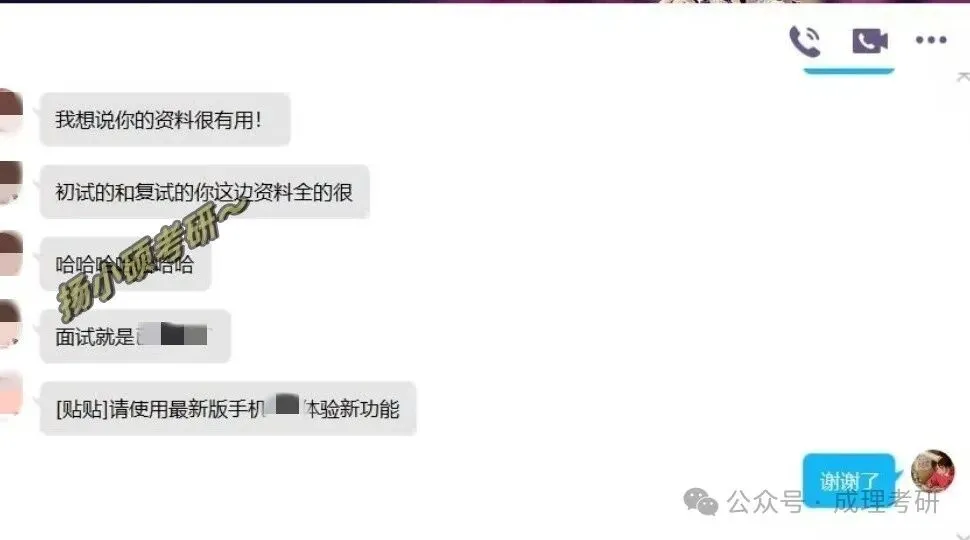Open the avatar beside the "面试就是" message
This screenshot has width=970, height=540.
click(9, 324)
